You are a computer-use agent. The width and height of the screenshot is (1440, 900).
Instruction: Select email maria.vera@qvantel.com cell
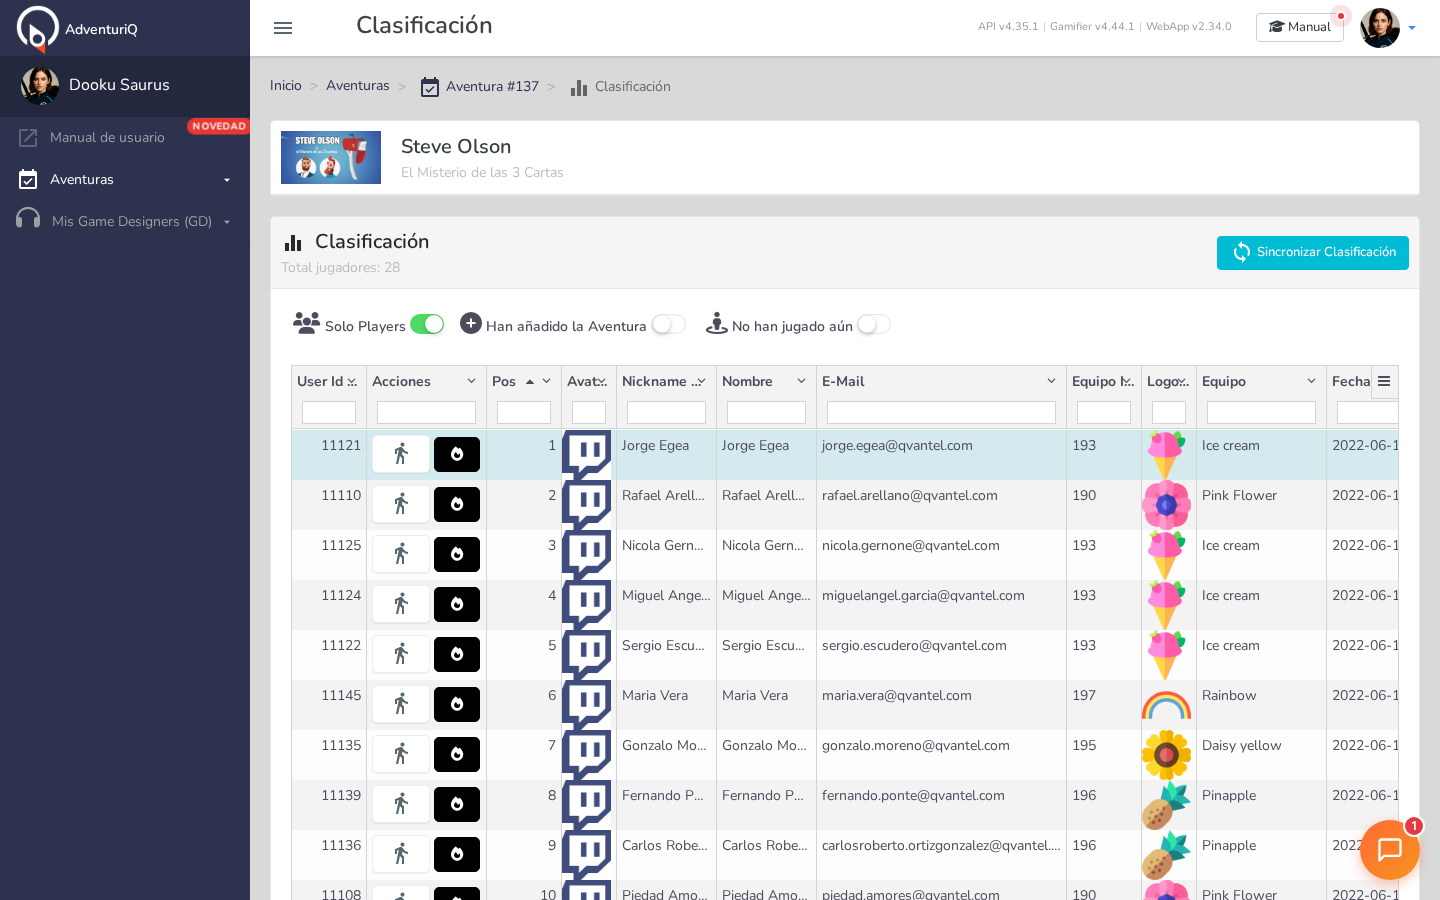click(x=941, y=705)
